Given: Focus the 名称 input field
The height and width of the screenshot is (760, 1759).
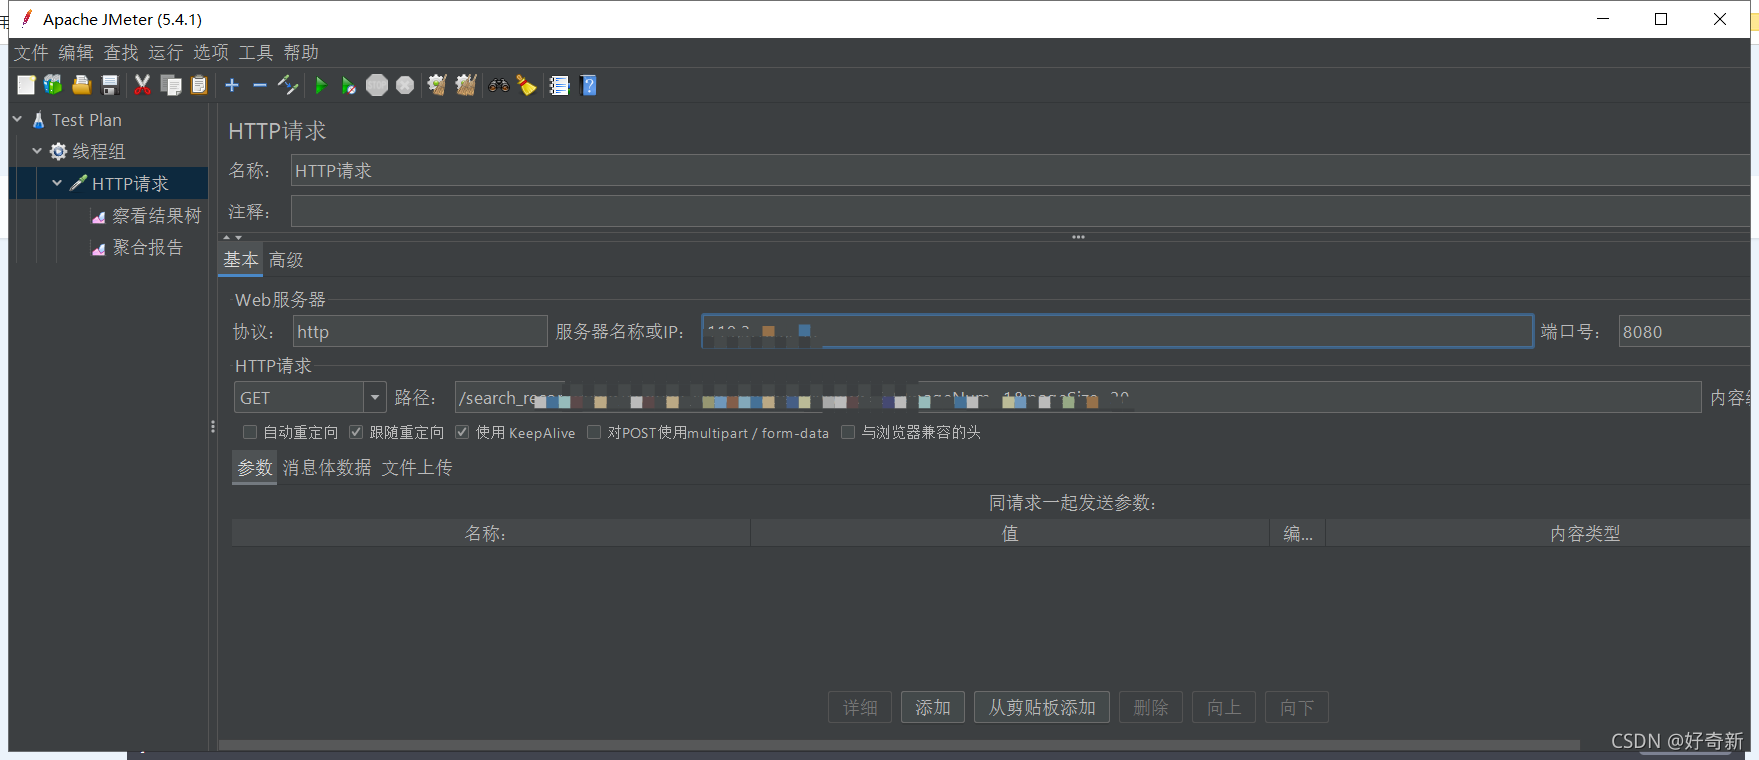Looking at the screenshot, I should click(1020, 171).
